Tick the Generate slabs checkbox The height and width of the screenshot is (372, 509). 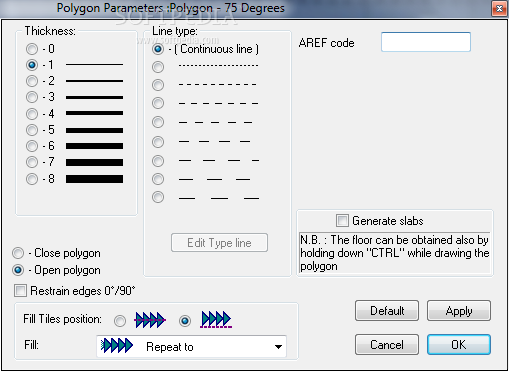pyautogui.click(x=342, y=221)
